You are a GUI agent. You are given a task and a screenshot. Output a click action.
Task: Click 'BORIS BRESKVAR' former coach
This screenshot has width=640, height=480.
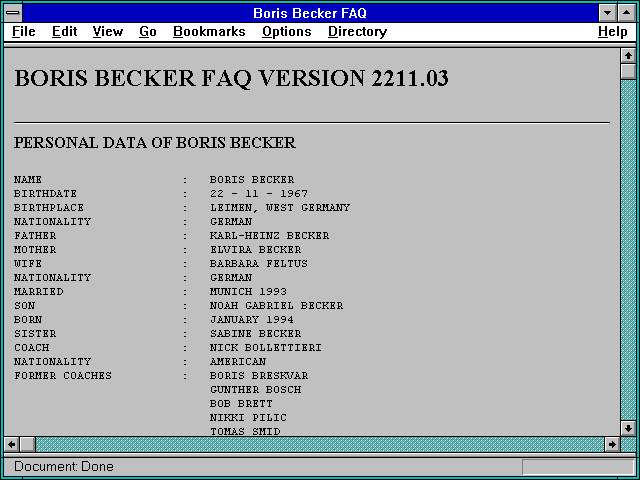click(259, 376)
